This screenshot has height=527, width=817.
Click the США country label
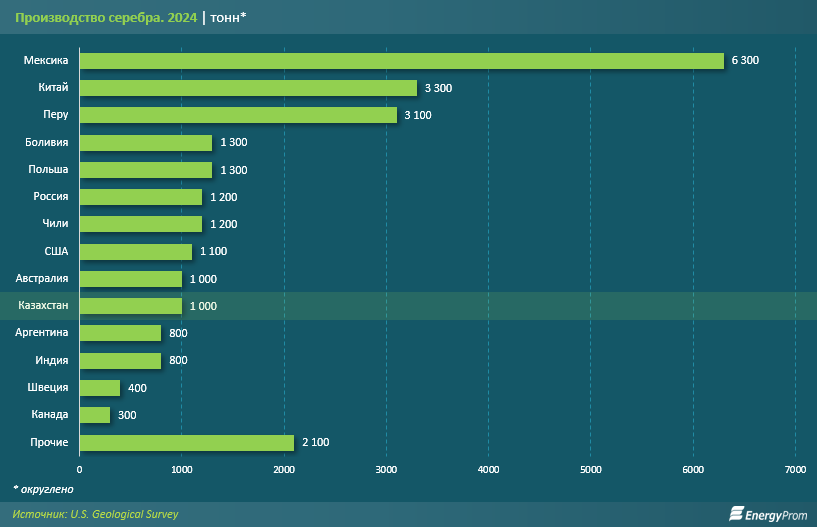[56, 252]
